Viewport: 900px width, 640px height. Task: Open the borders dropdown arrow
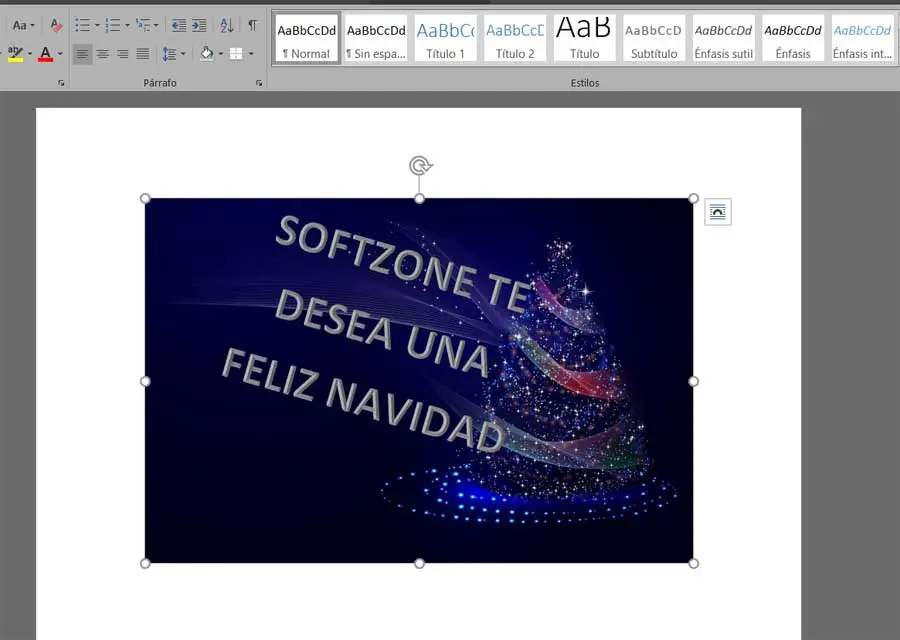click(251, 54)
